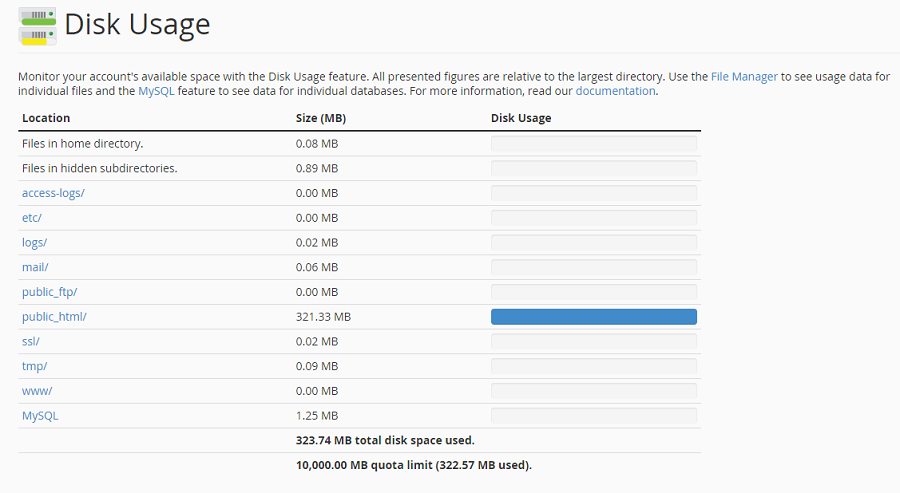Open MySQL row link in table

point(40,416)
